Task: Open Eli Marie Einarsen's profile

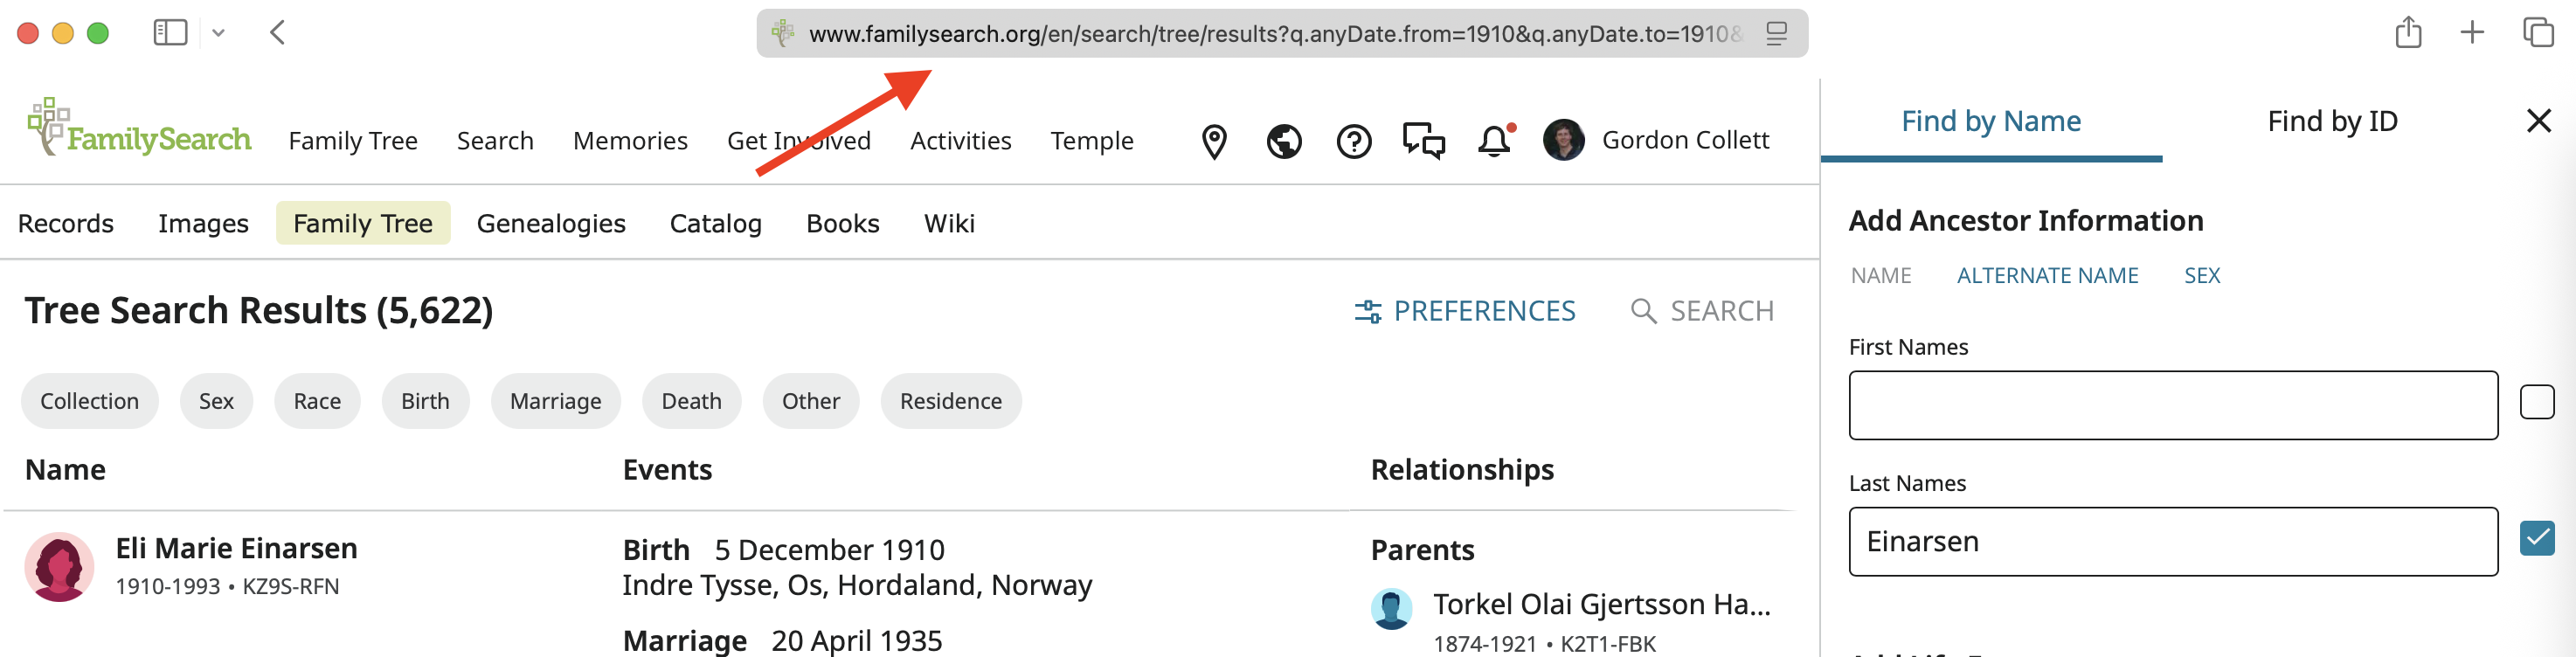Action: coord(236,548)
